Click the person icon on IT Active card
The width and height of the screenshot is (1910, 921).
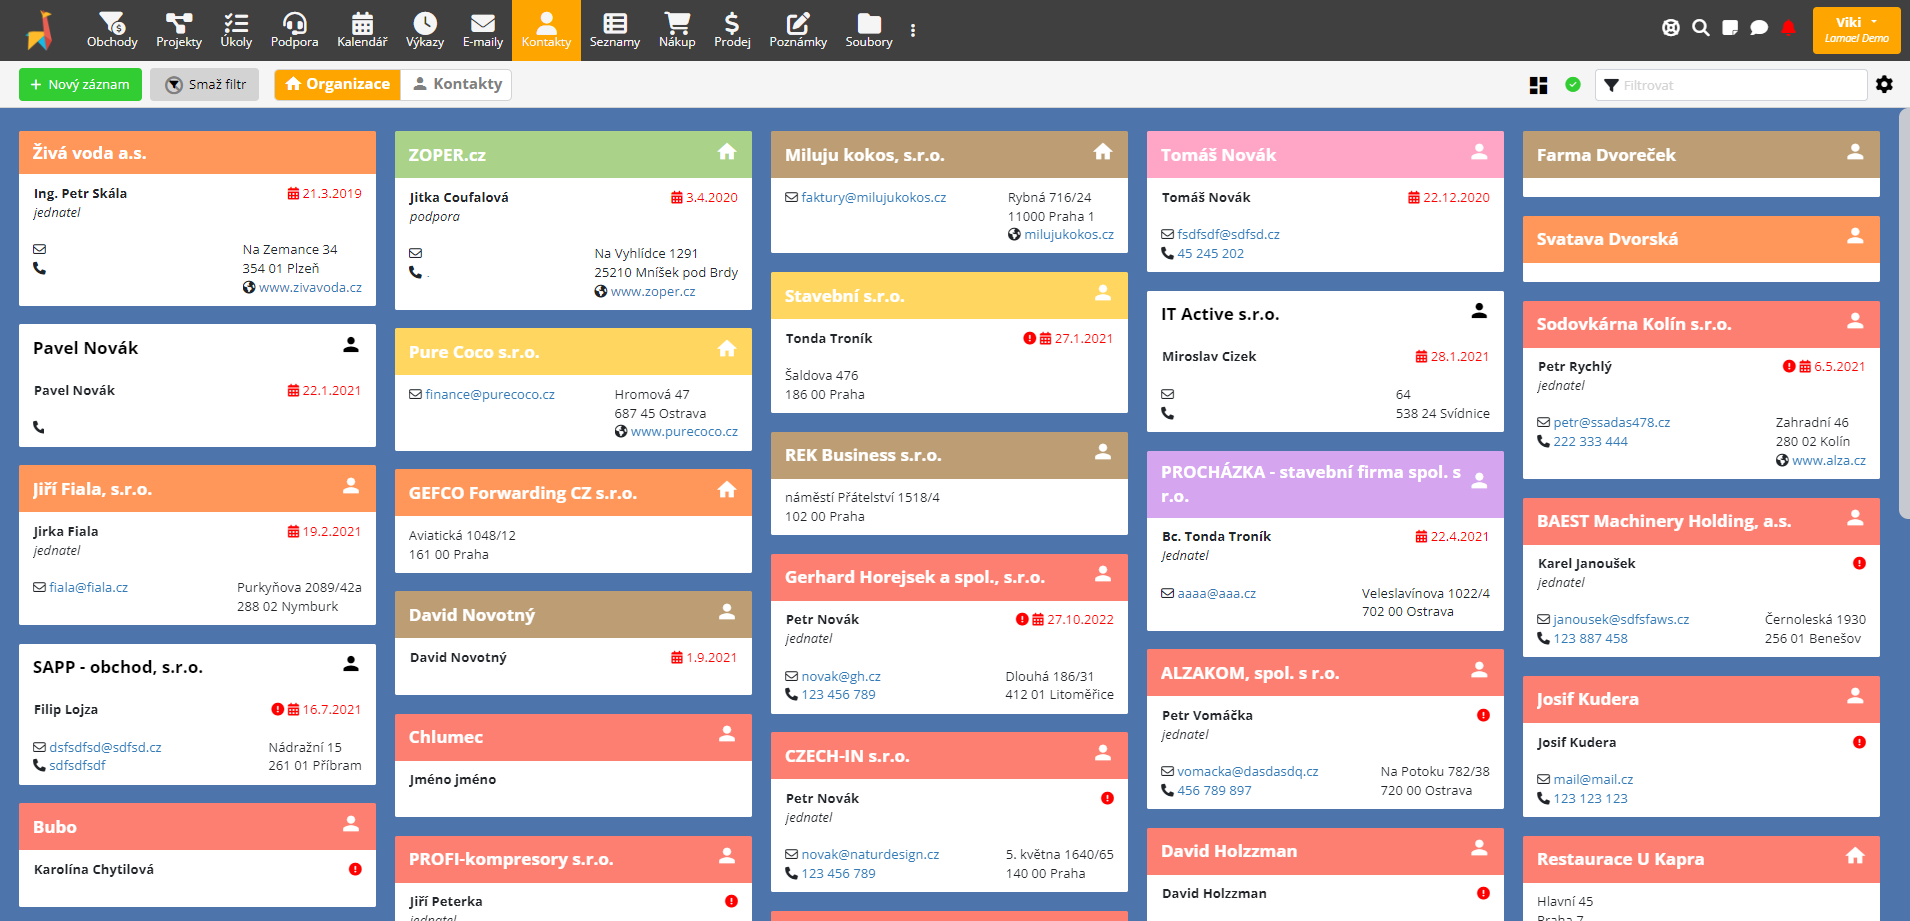click(x=1479, y=311)
